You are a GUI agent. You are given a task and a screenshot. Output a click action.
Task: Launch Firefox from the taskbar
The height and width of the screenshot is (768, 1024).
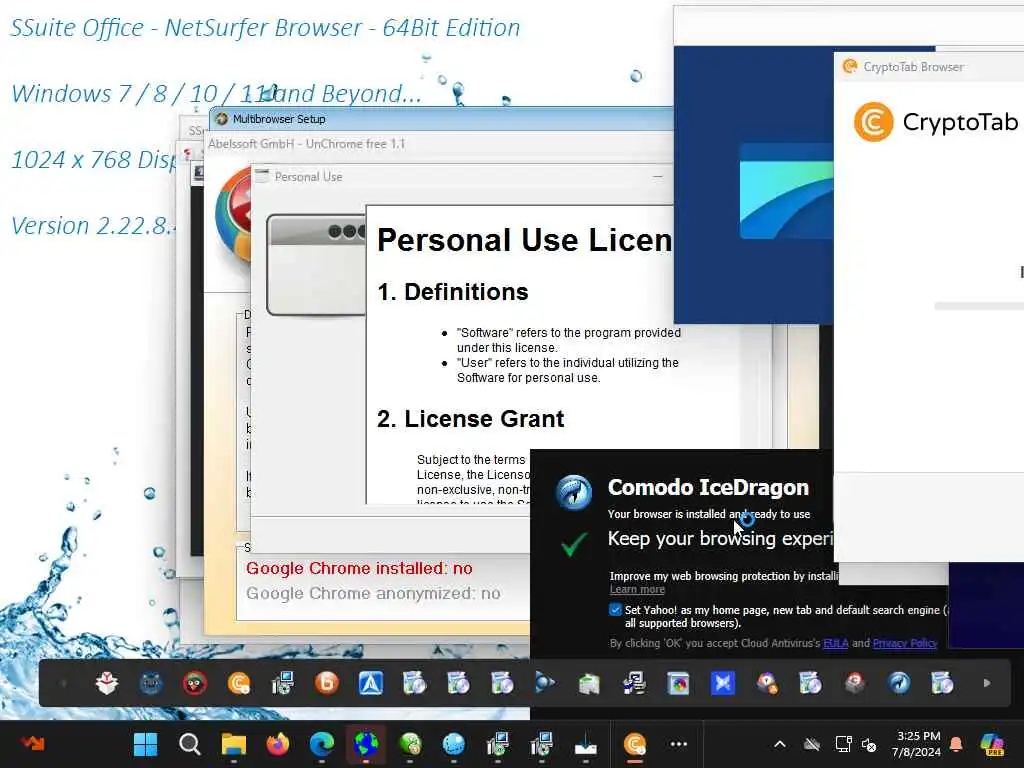point(278,744)
